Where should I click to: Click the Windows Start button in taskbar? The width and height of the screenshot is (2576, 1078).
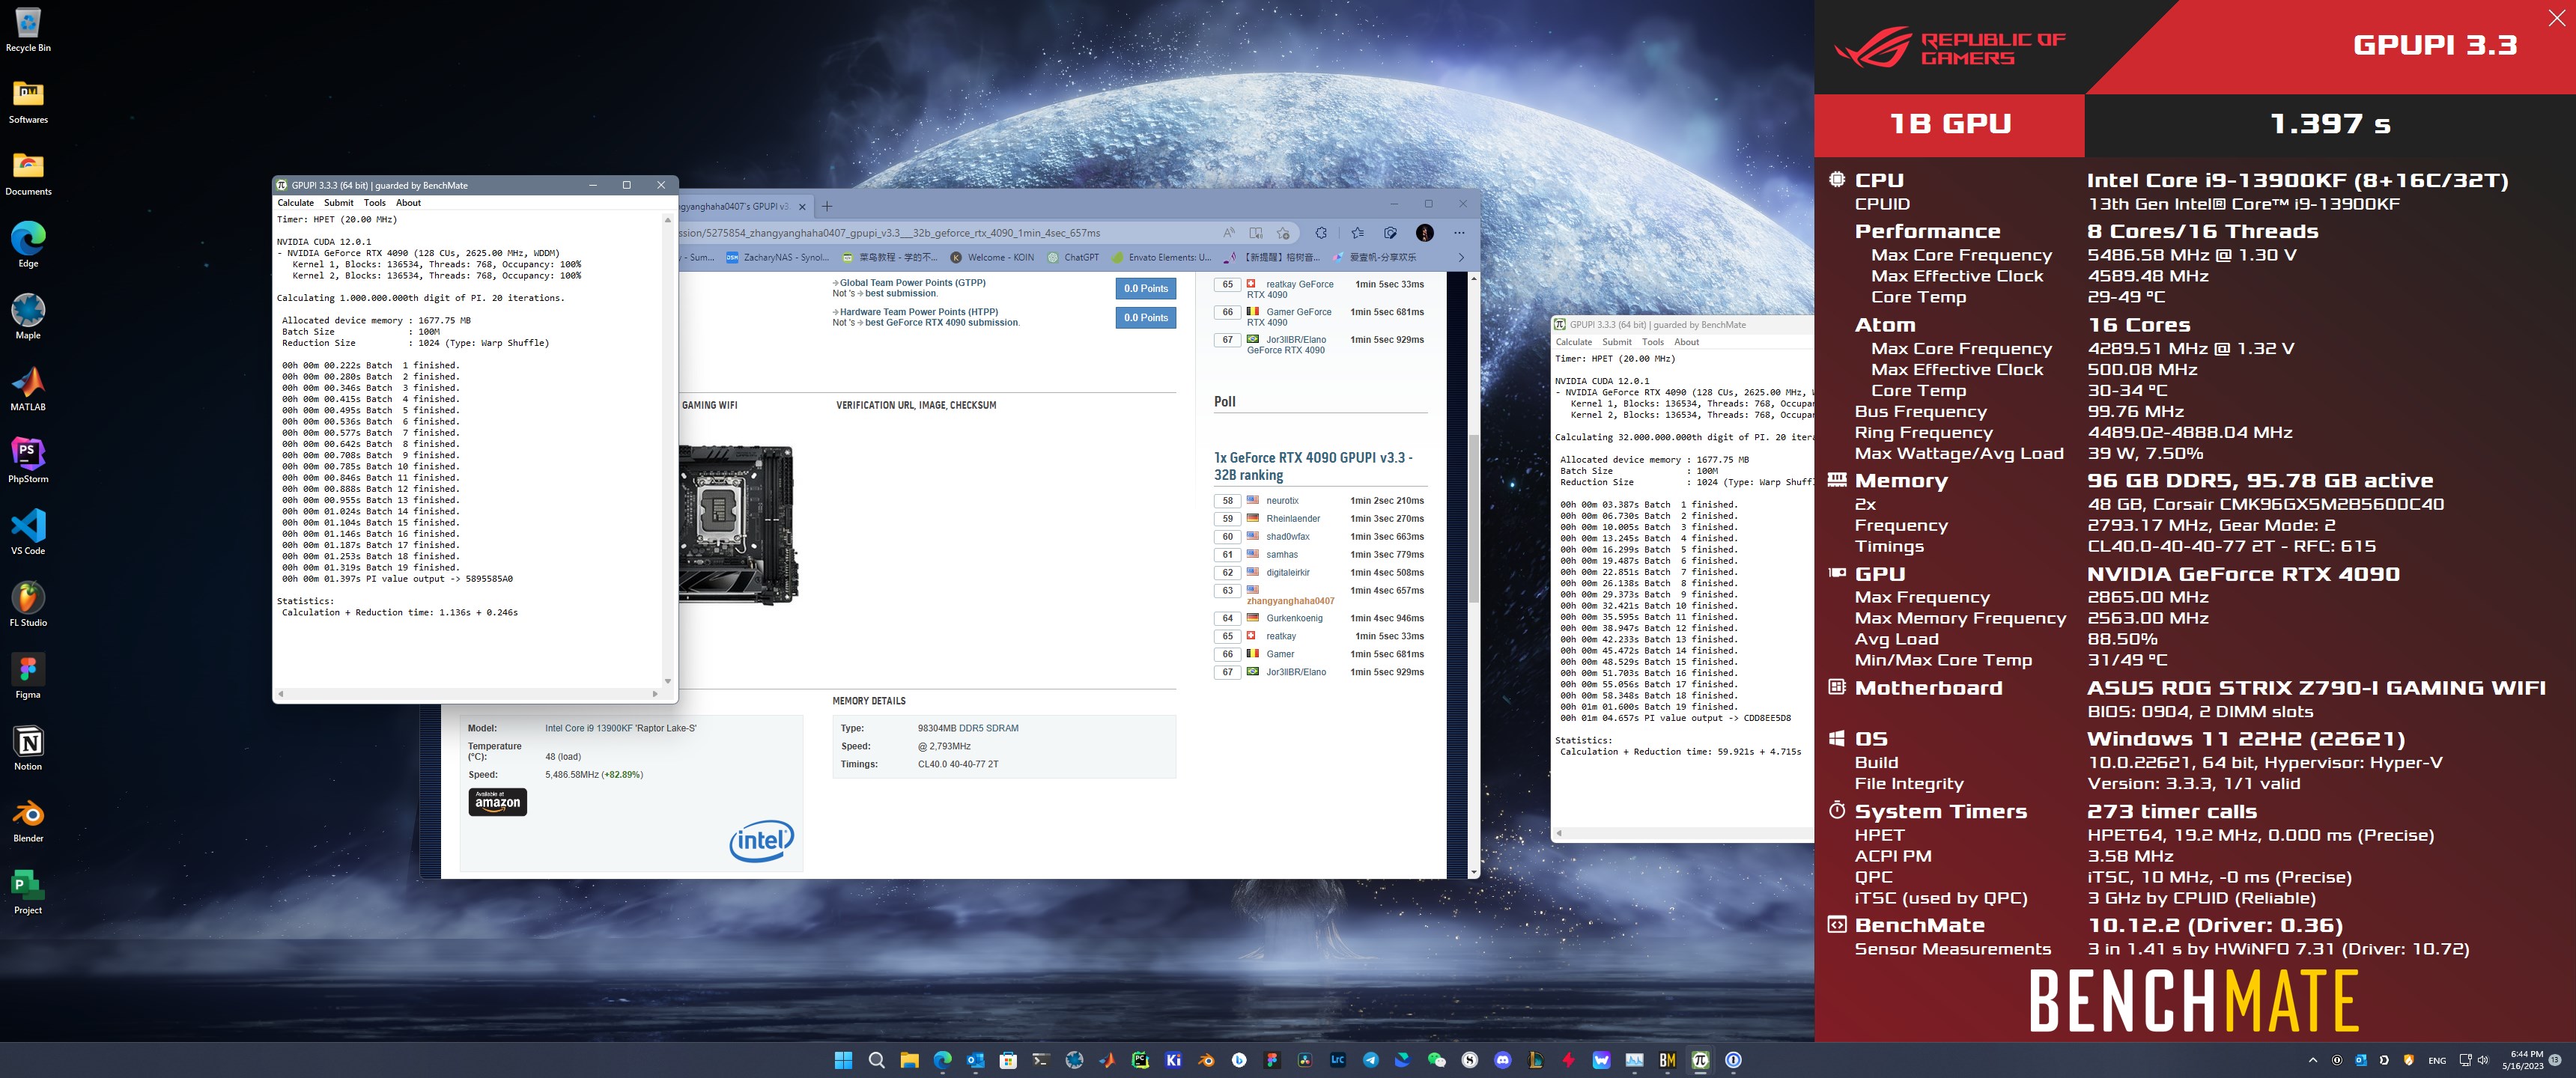[x=843, y=1060]
